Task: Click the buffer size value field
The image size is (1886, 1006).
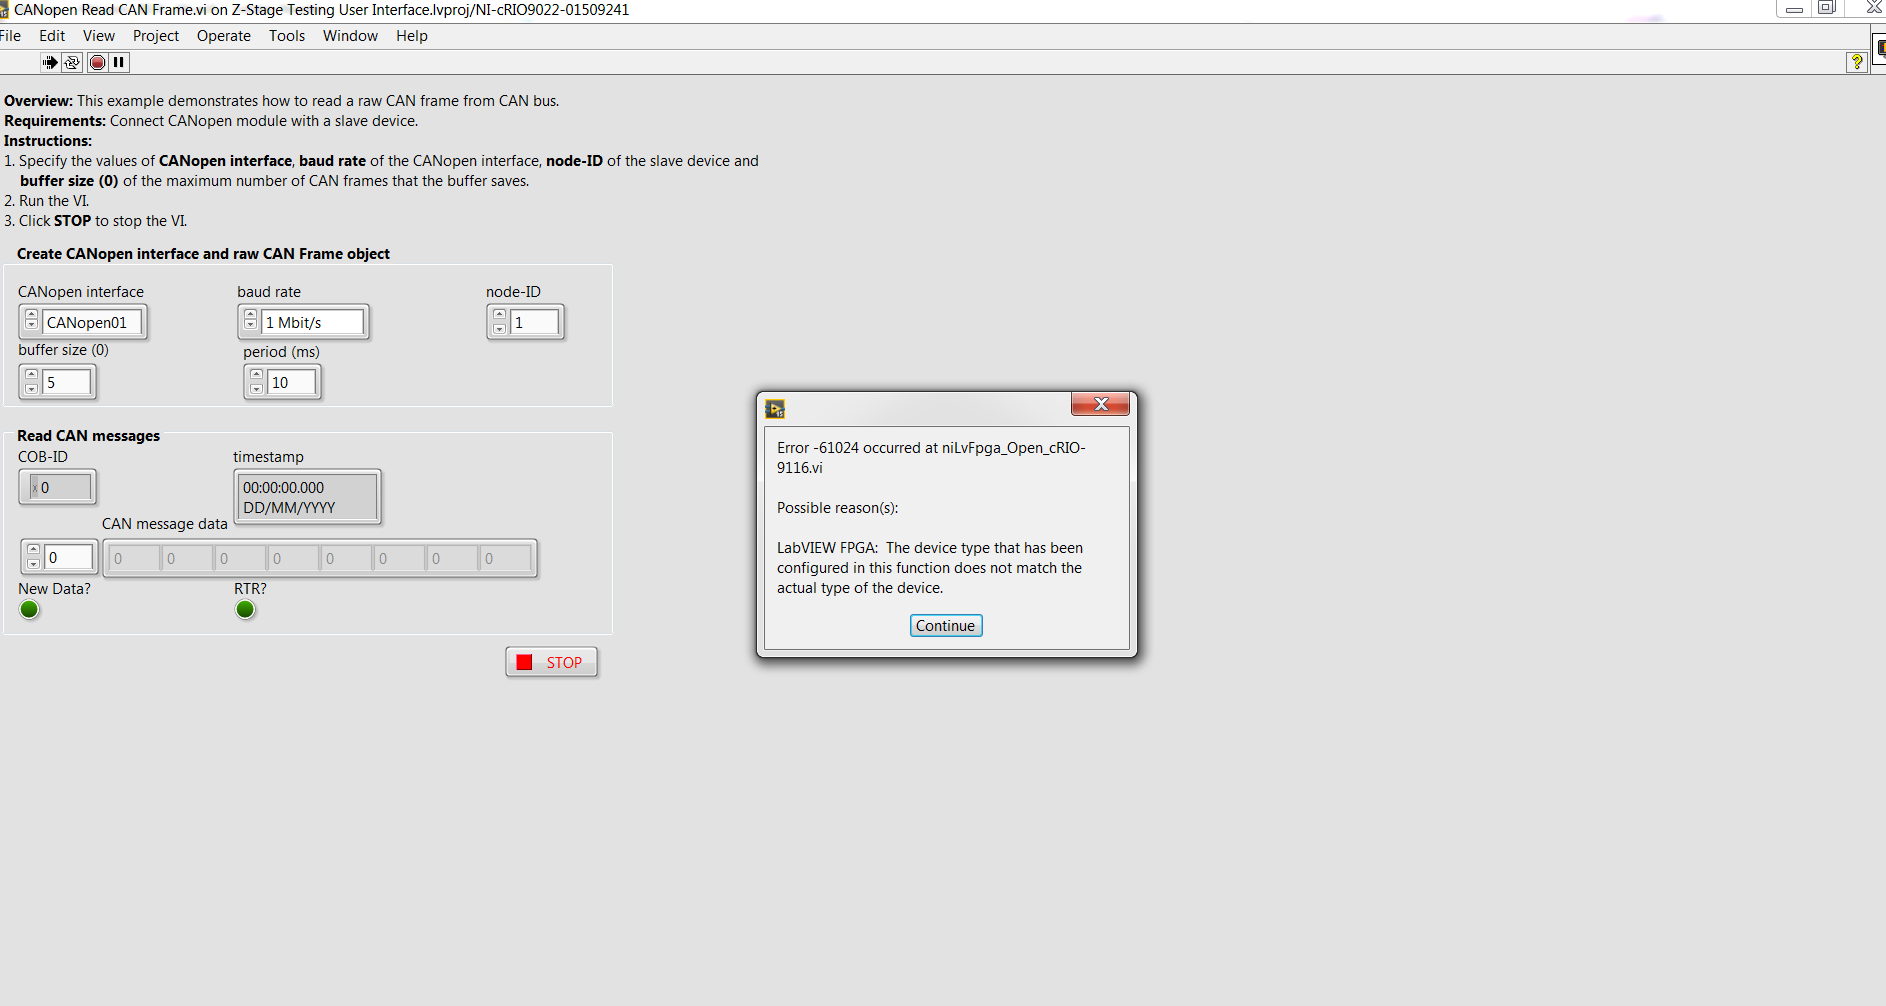Action: pos(67,382)
